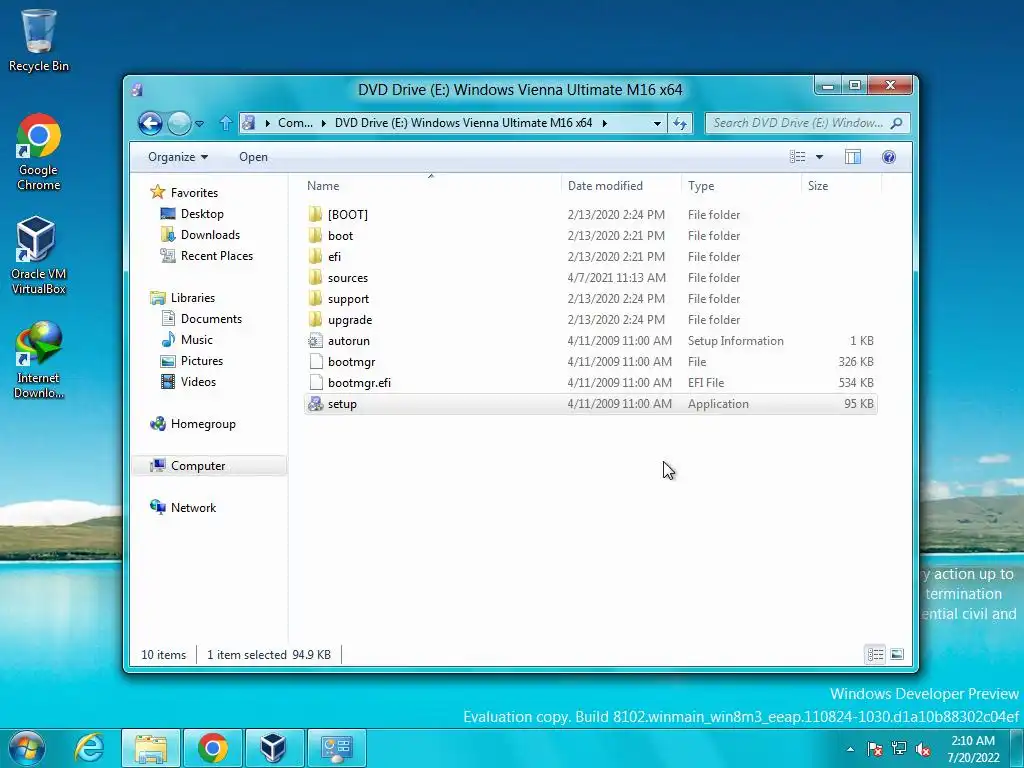Screen dimensions: 1024x768
Task: Go up one folder level arrow
Action: (x=225, y=123)
